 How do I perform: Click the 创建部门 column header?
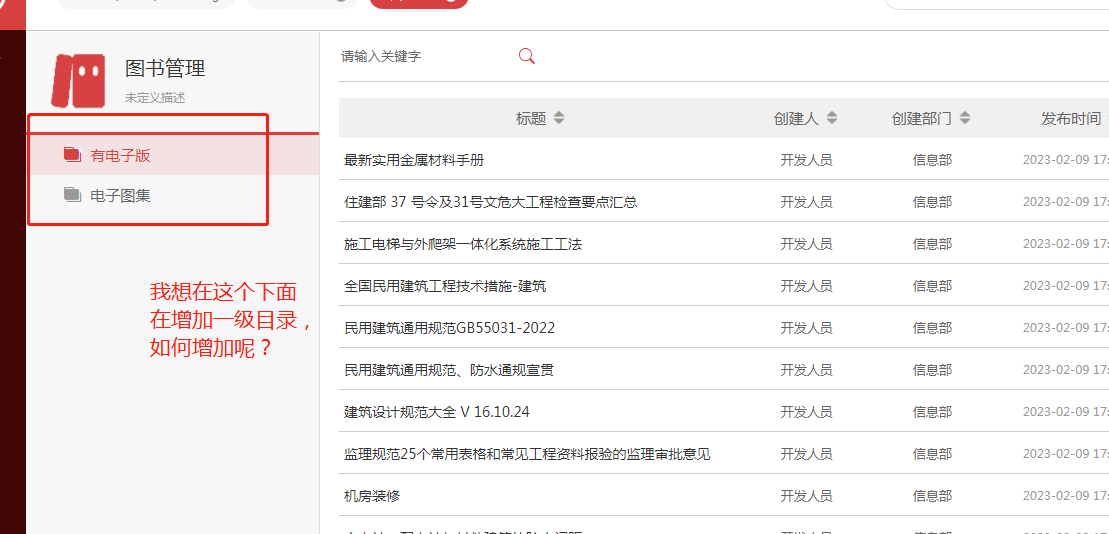pos(922,119)
